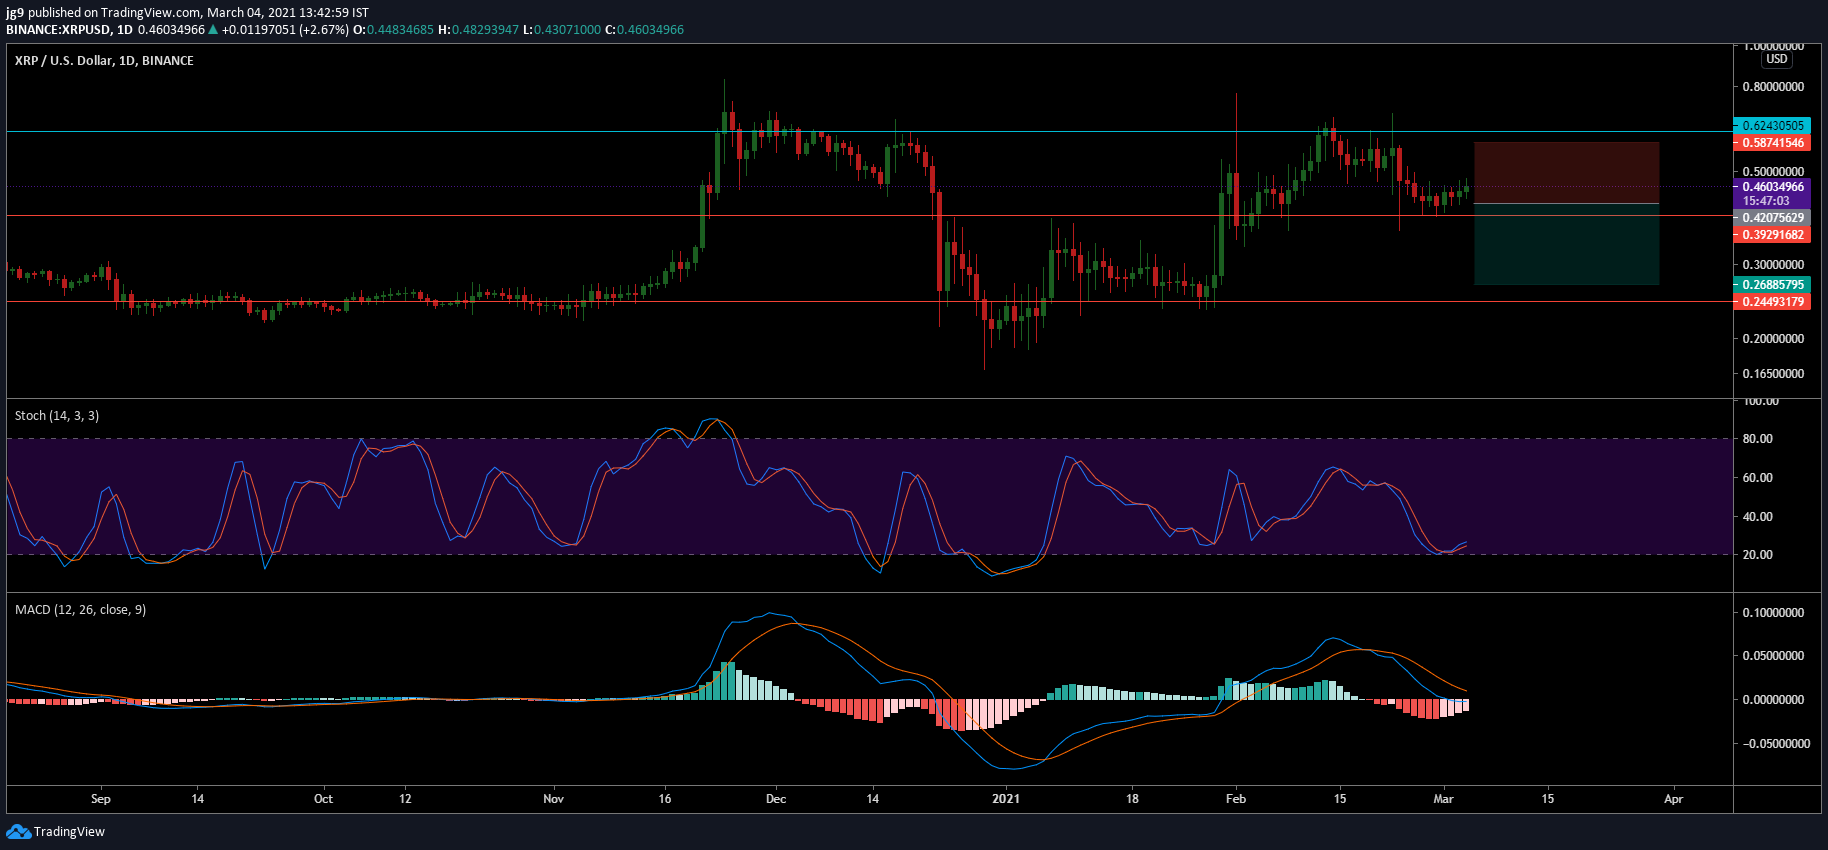Click the Mar date on time axis
Viewport: 1828px width, 850px height.
pos(1443,799)
